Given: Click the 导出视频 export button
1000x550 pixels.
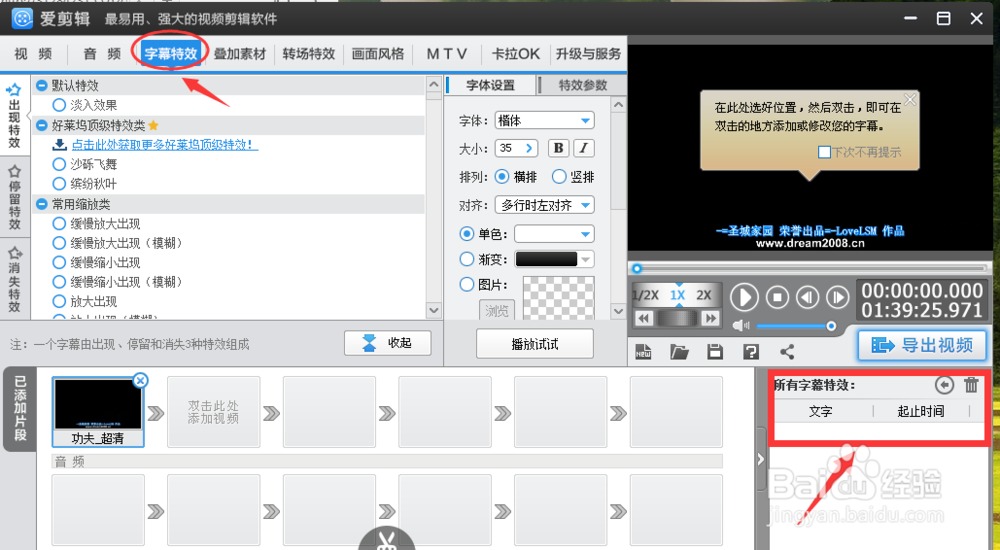Looking at the screenshot, I should [x=922, y=345].
